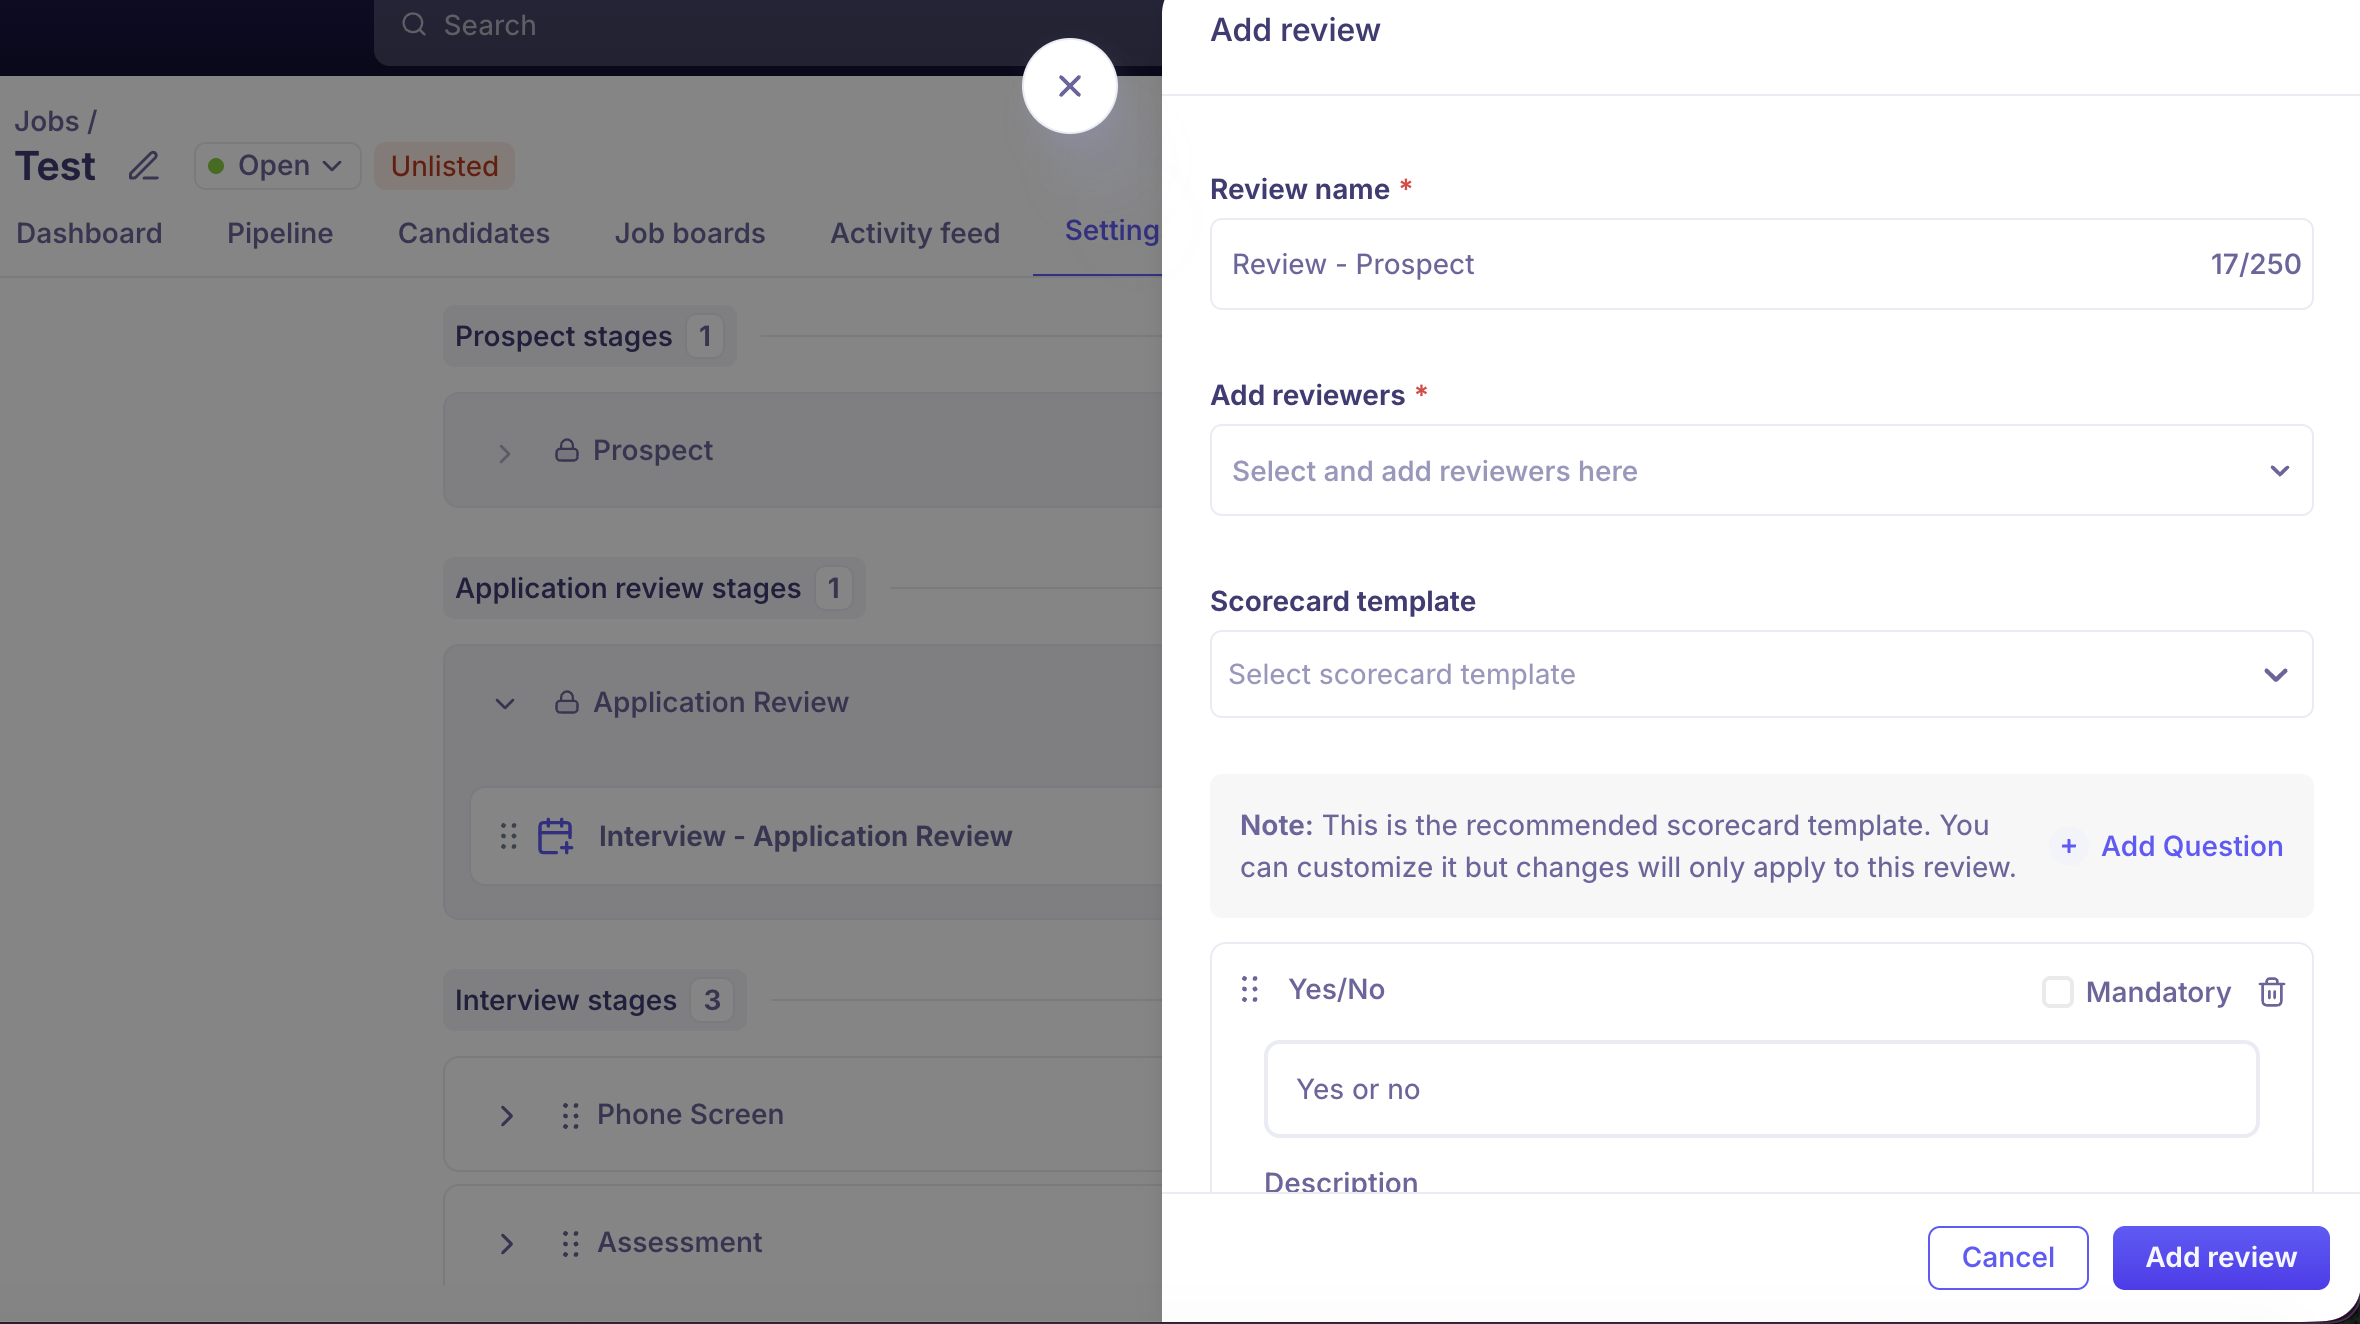
Task: Click the pencil edit icon next to Test
Action: tap(144, 166)
